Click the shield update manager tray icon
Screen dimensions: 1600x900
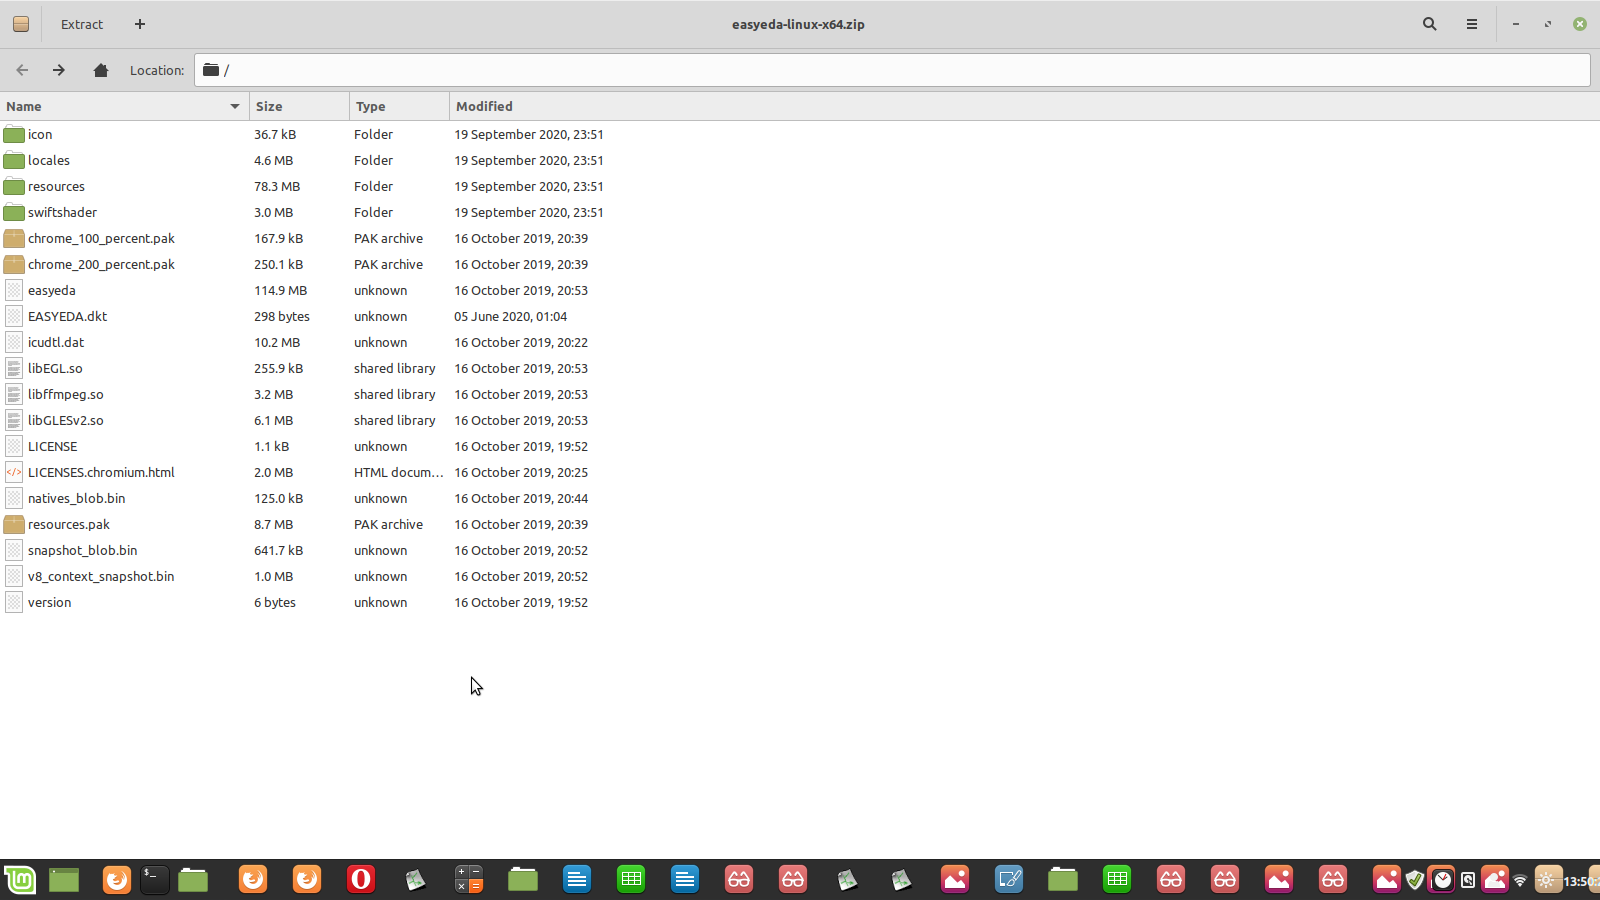(1414, 880)
